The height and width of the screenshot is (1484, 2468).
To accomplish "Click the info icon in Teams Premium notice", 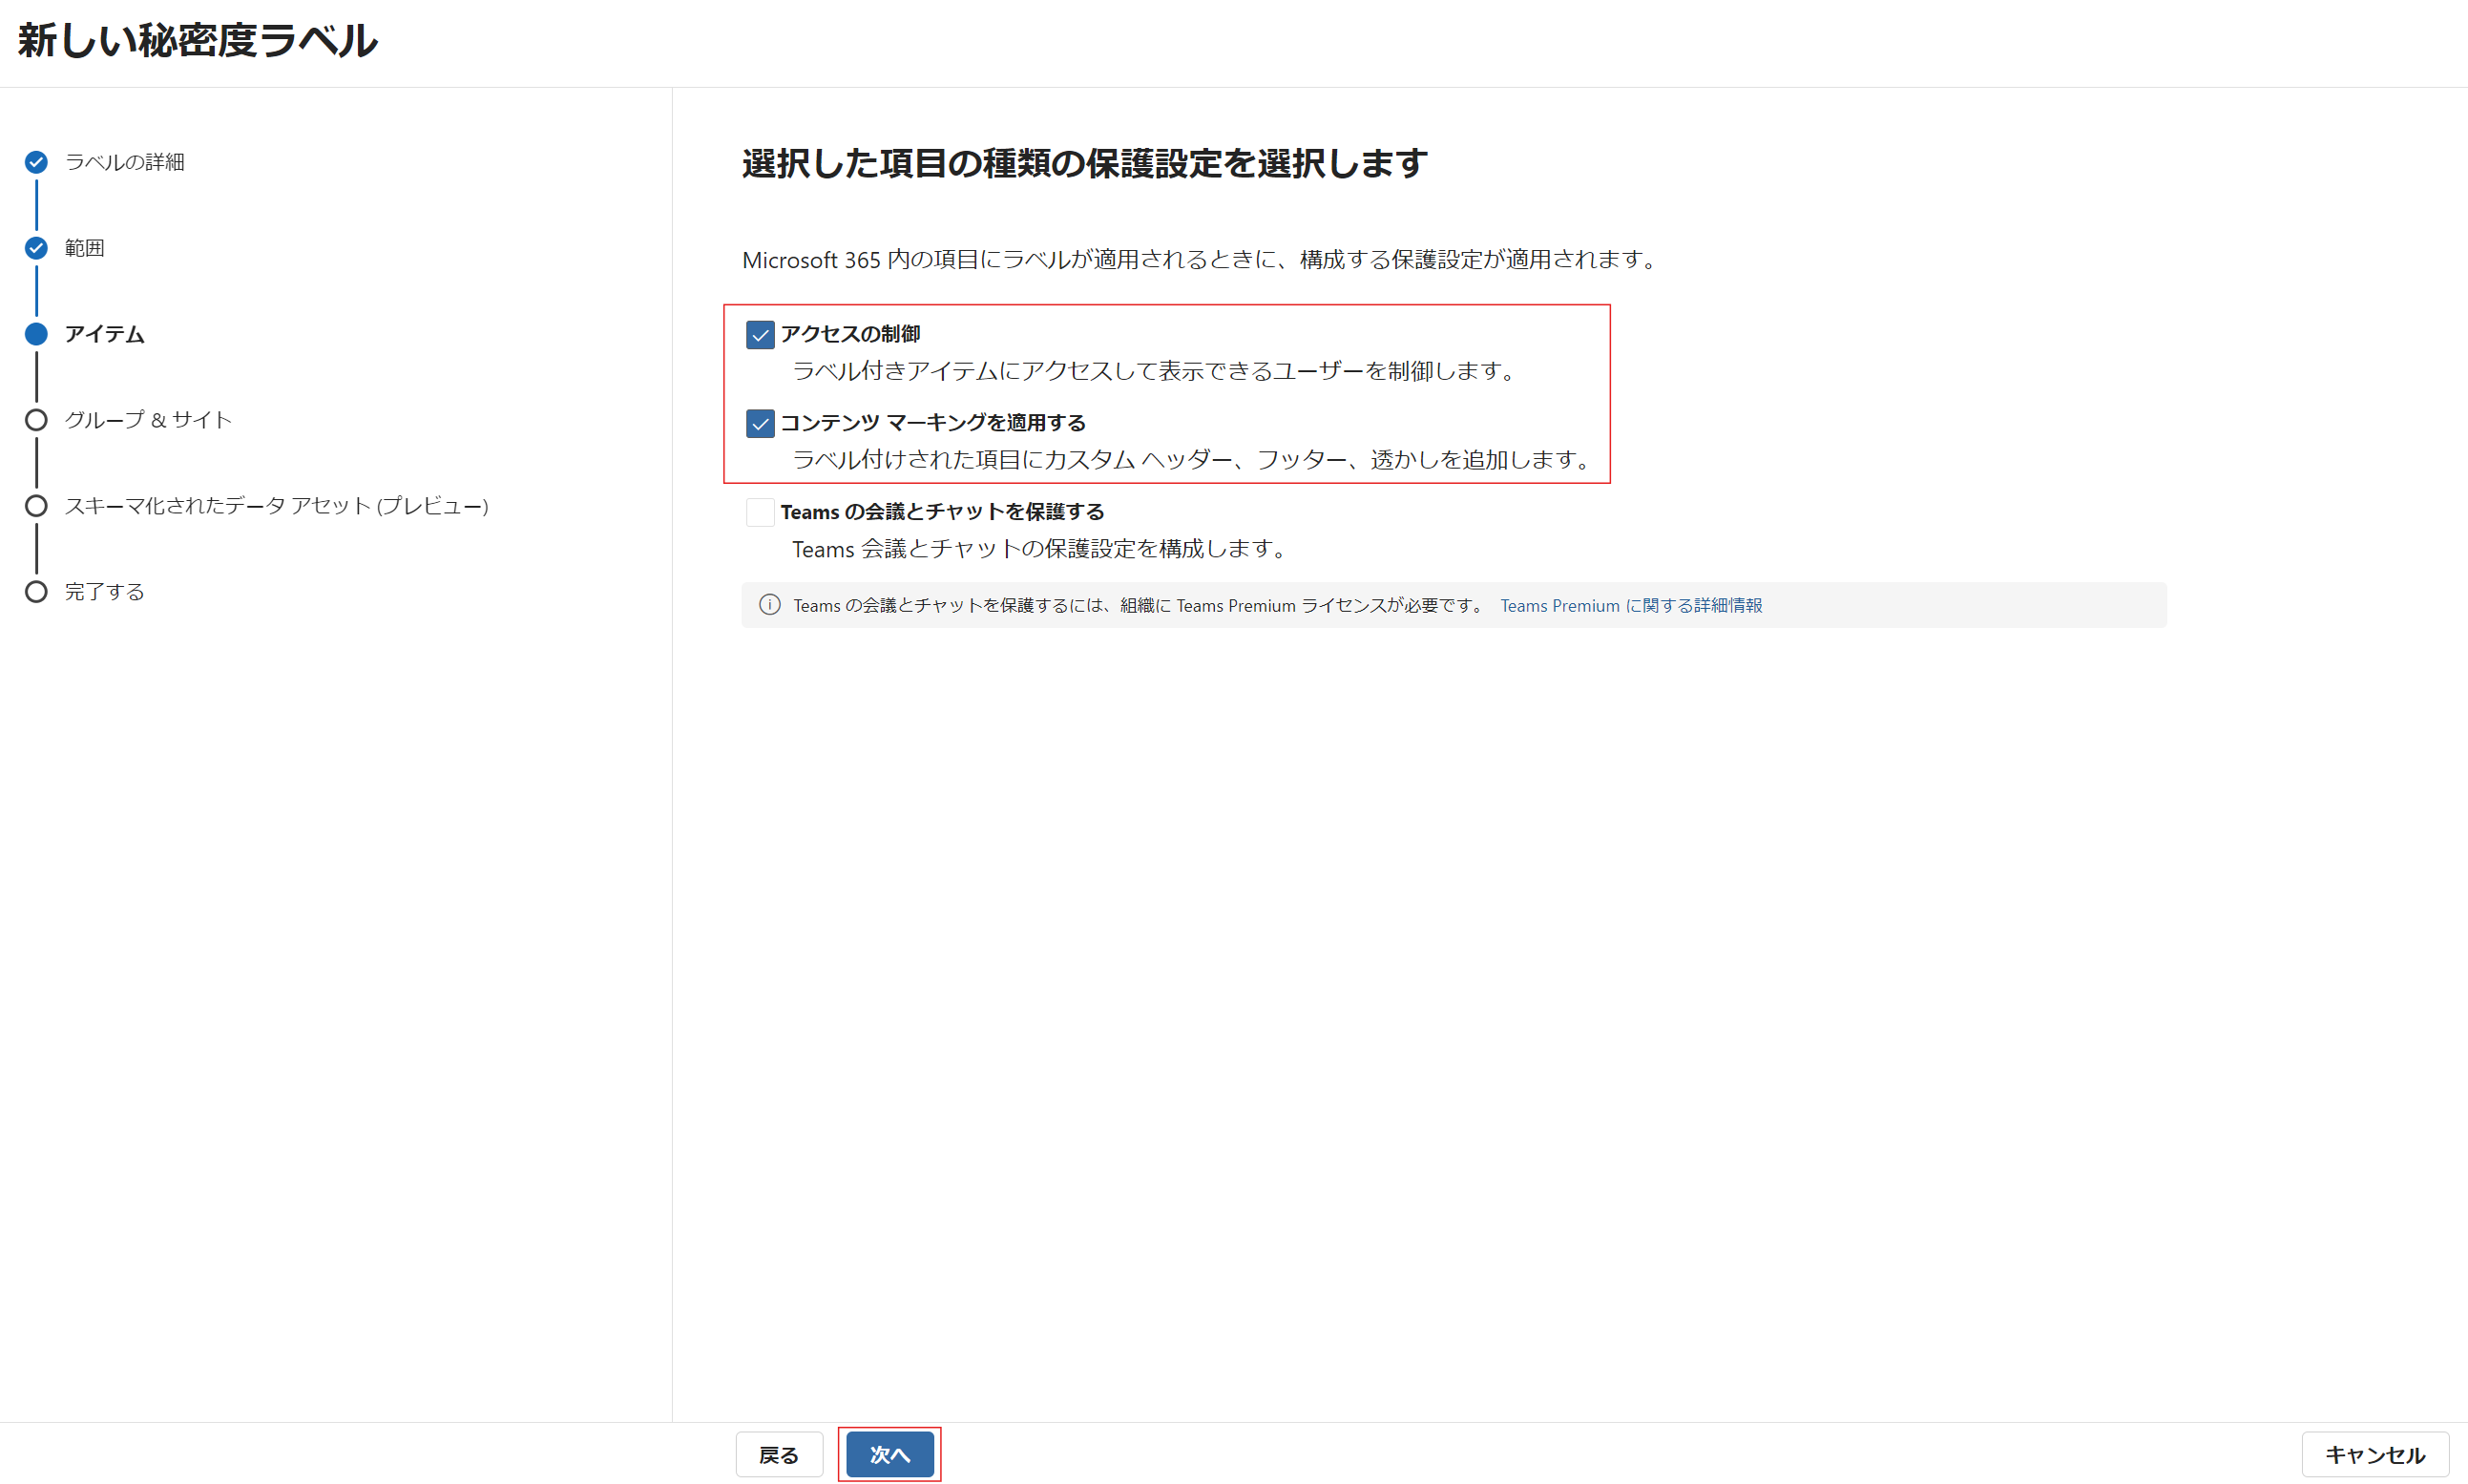I will tap(769, 605).
